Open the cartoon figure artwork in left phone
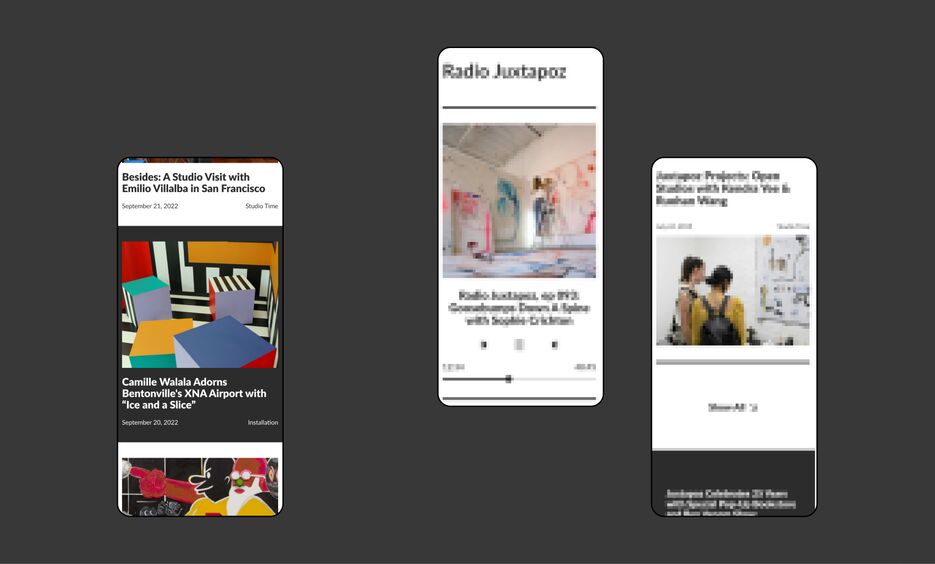The width and height of the screenshot is (935, 564). [200, 486]
